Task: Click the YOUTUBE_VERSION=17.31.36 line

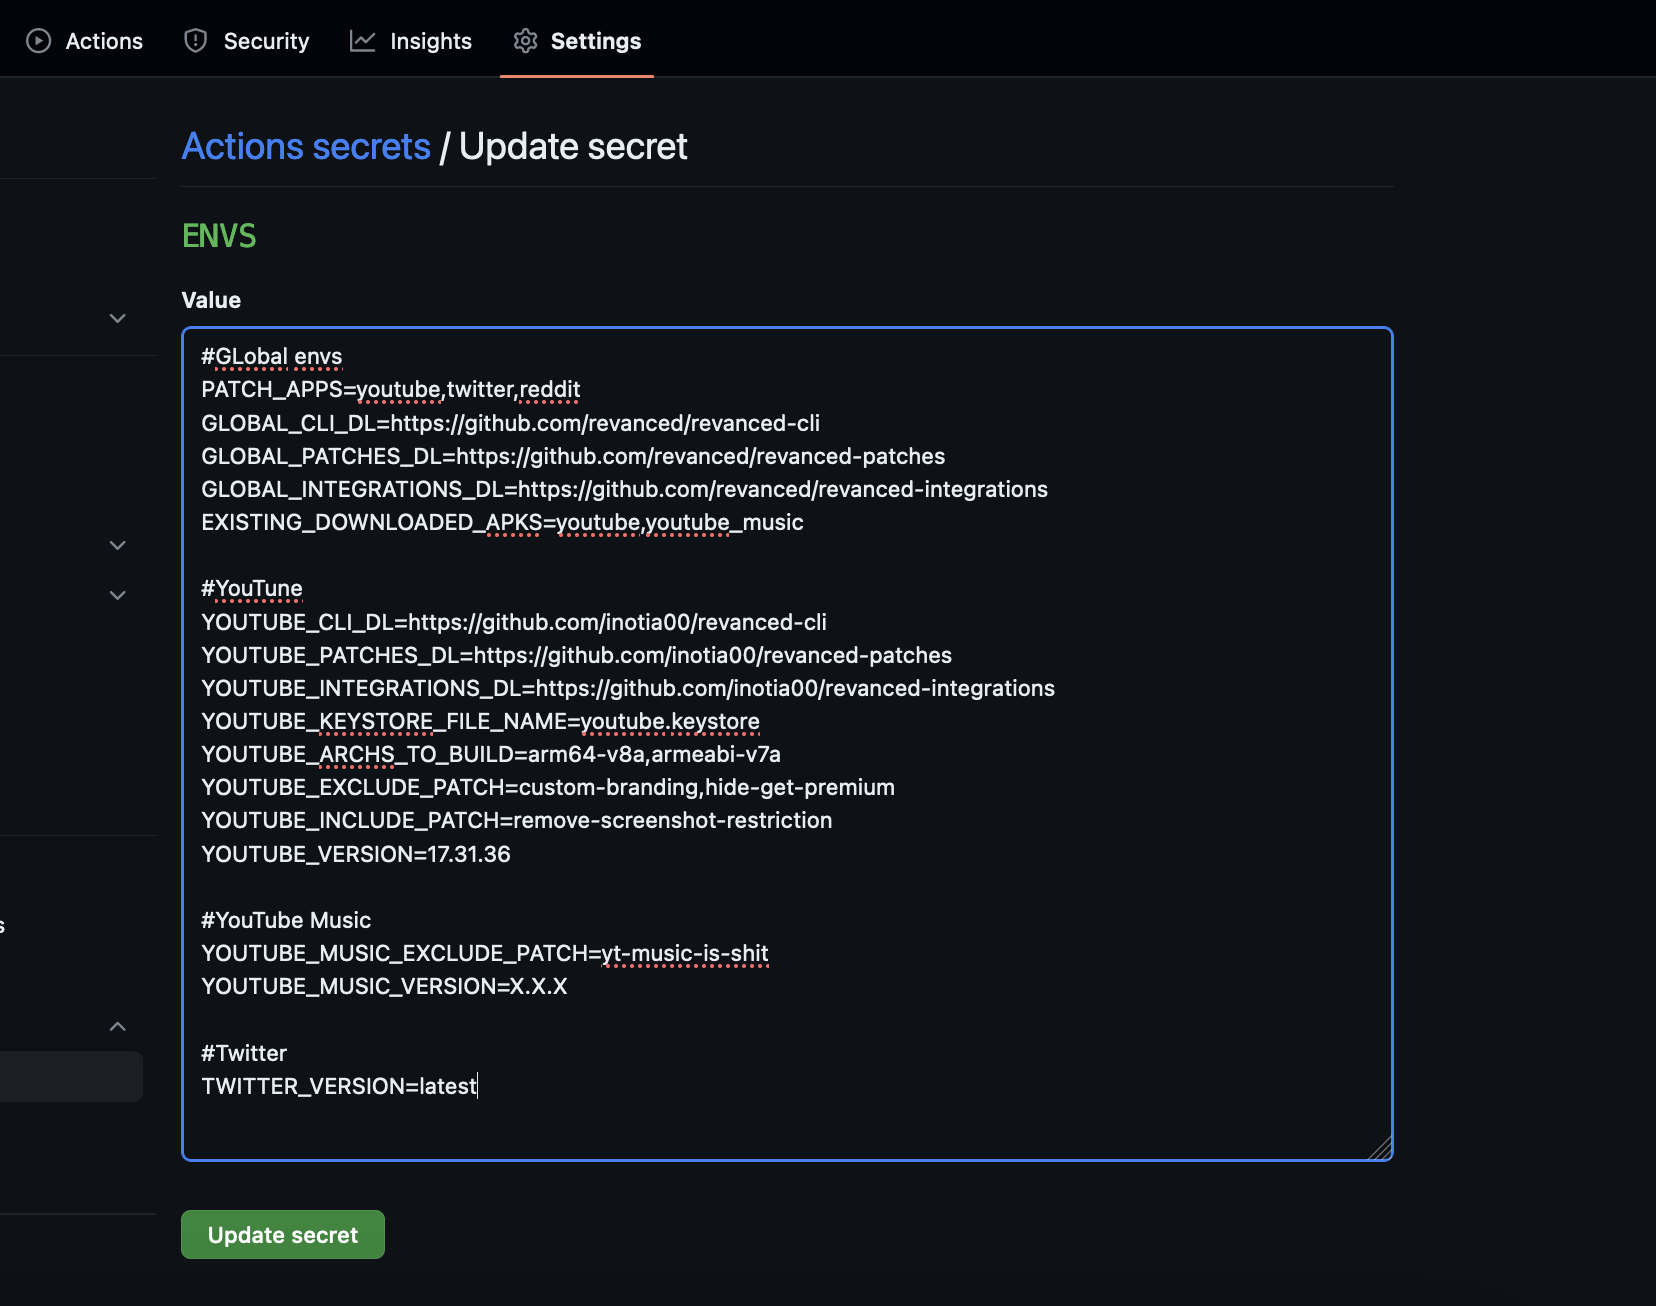Action: click(x=356, y=854)
